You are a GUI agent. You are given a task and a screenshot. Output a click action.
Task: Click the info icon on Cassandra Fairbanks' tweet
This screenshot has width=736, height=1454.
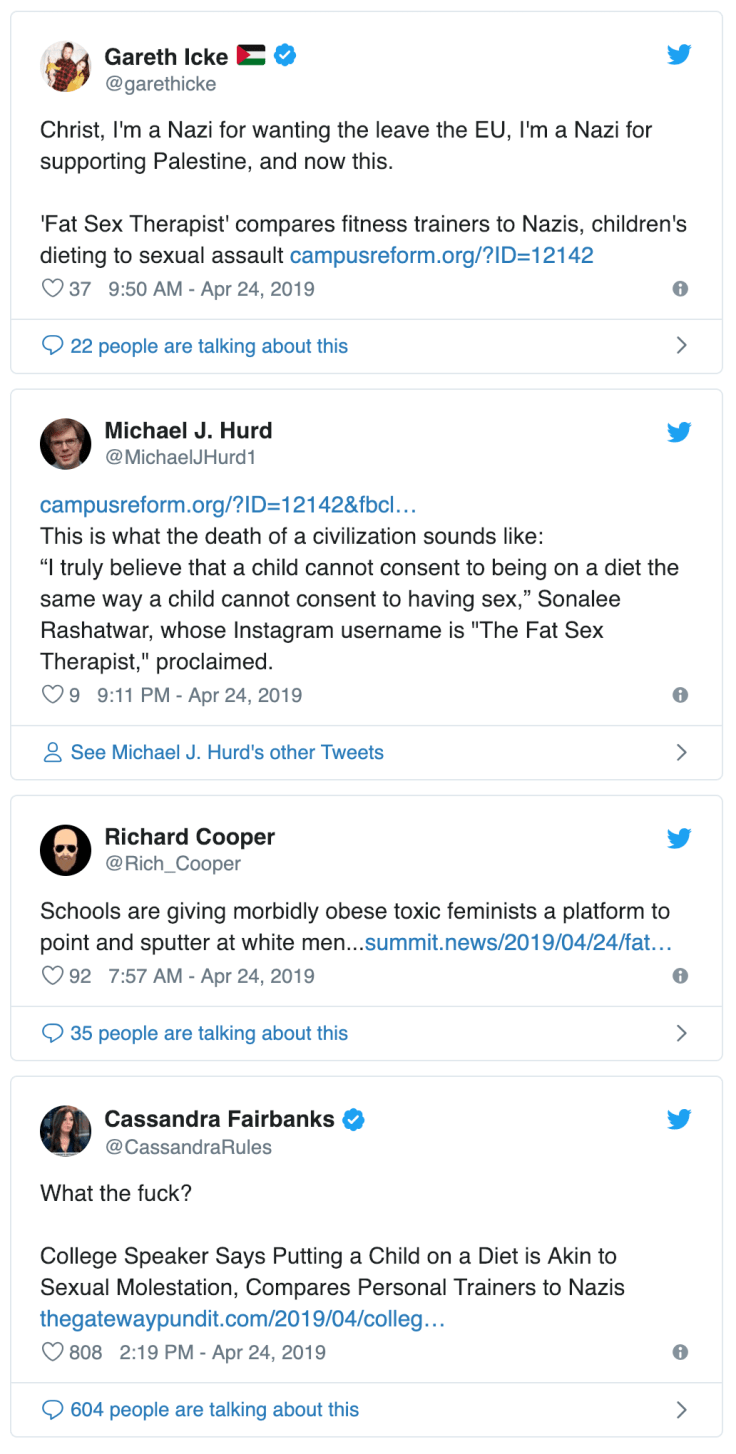click(680, 1351)
